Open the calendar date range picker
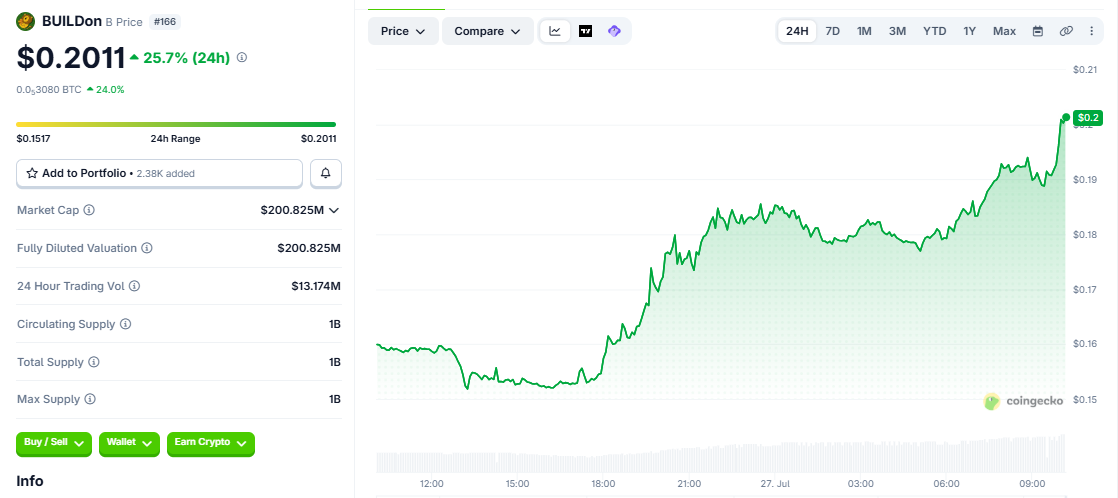 tap(1038, 31)
